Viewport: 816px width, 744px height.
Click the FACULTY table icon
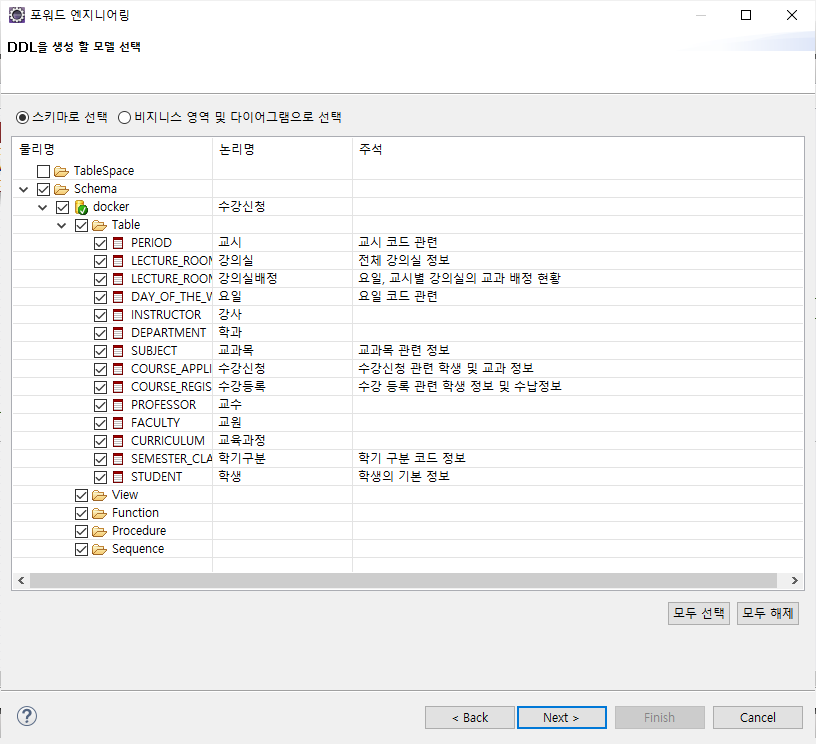[x=118, y=423]
